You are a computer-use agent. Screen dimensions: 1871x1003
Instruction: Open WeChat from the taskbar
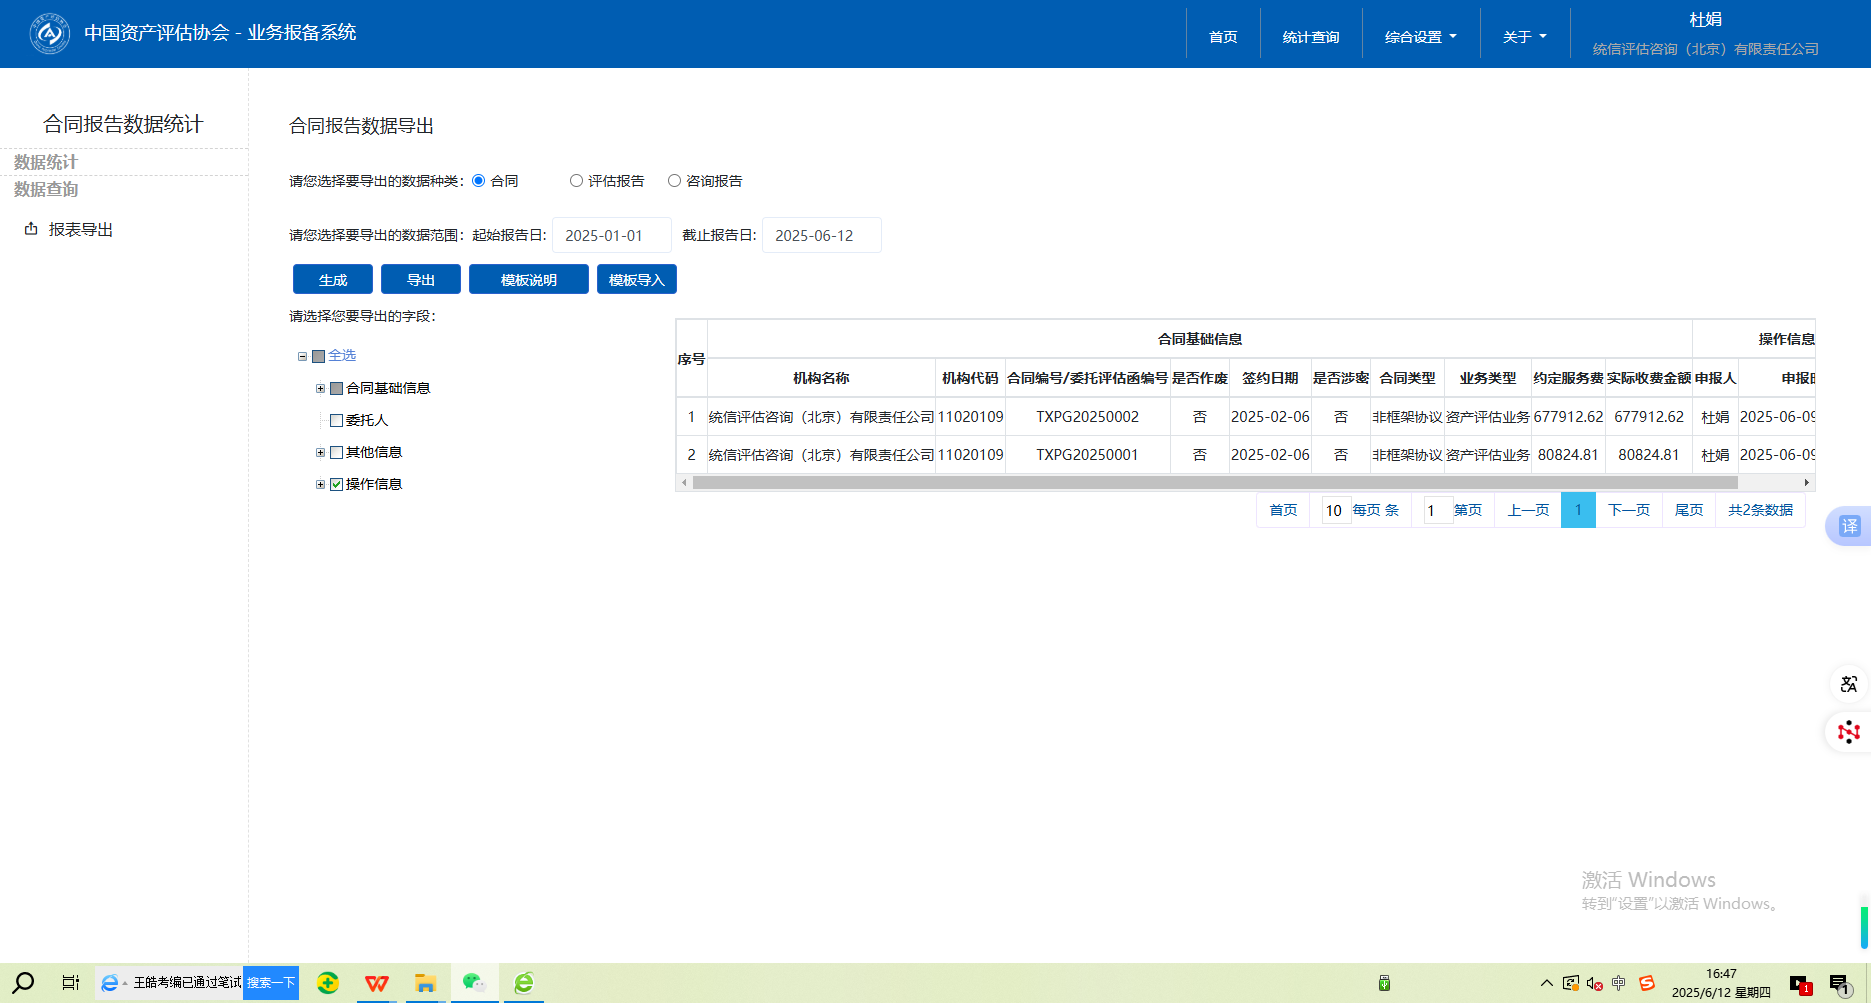pos(474,983)
